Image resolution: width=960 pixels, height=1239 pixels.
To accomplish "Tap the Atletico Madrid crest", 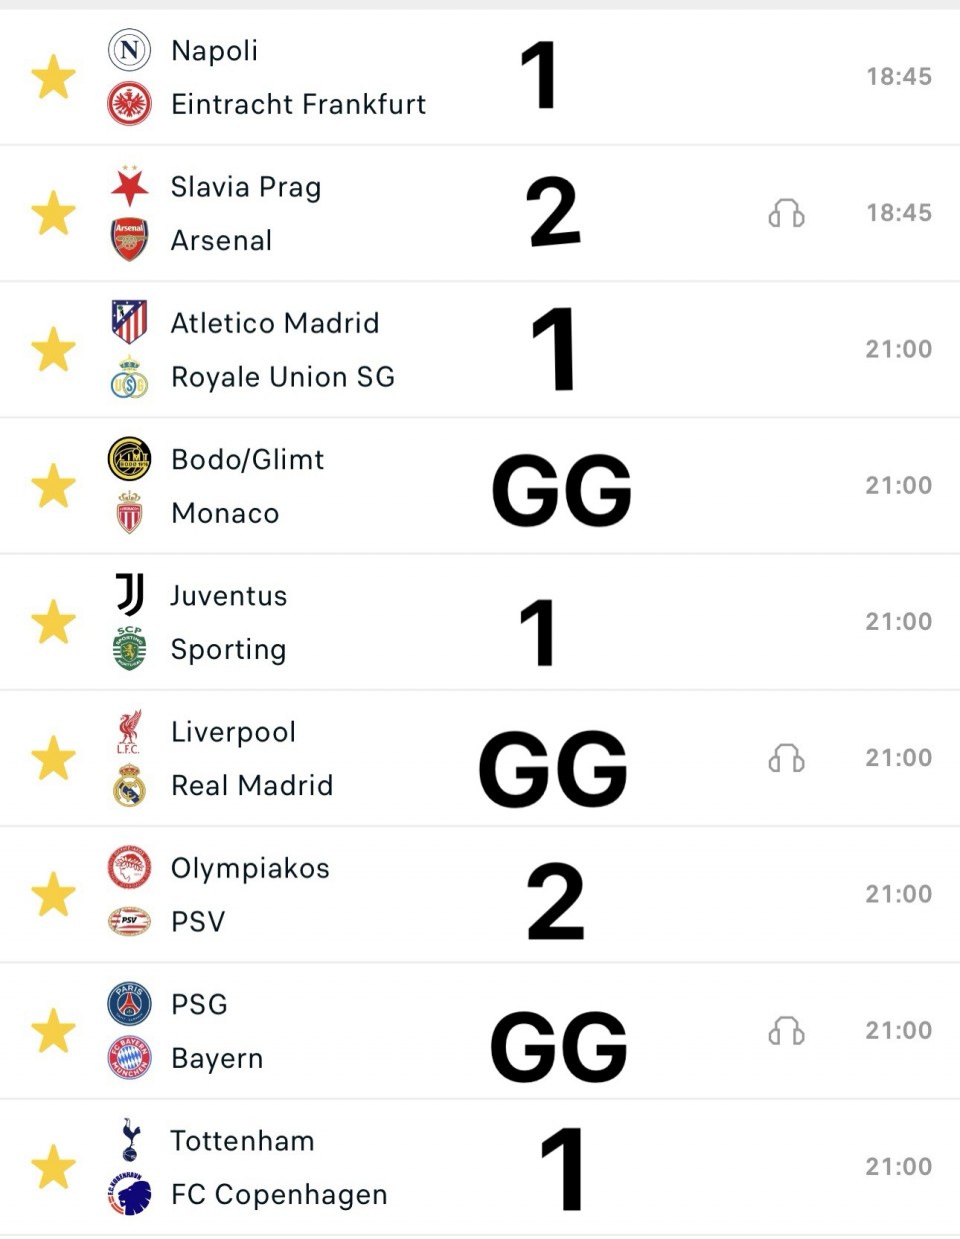I will [129, 322].
